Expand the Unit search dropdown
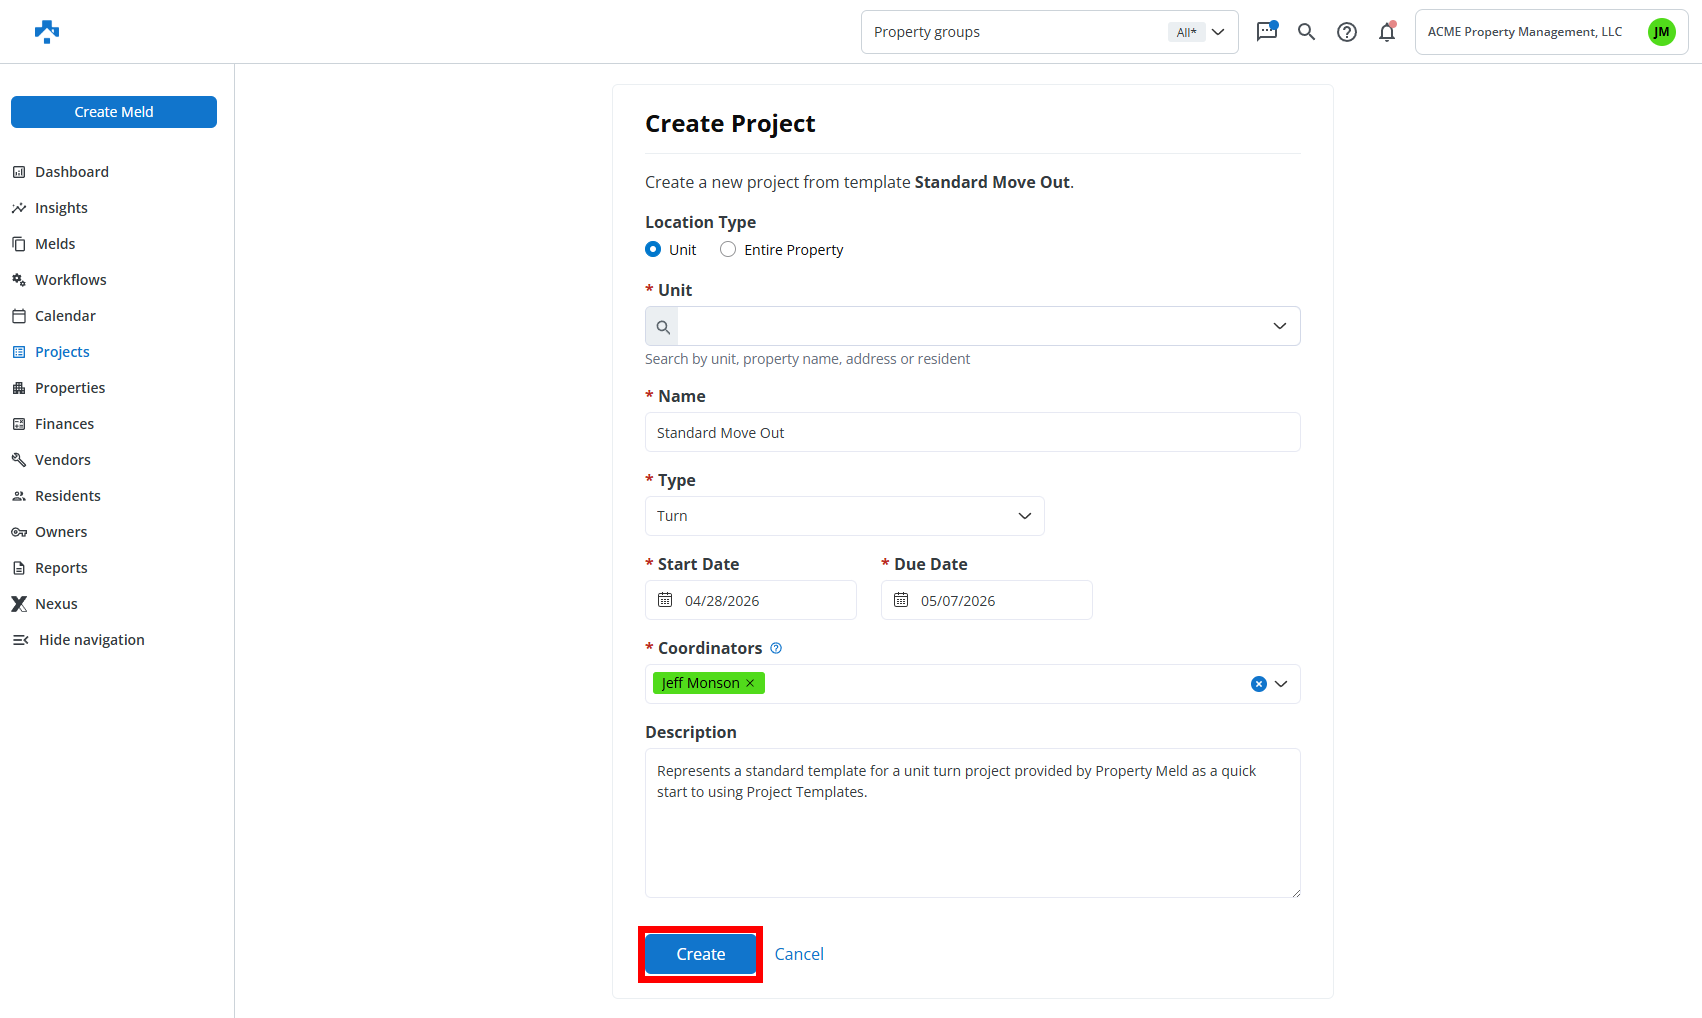This screenshot has width=1702, height=1018. point(1279,326)
